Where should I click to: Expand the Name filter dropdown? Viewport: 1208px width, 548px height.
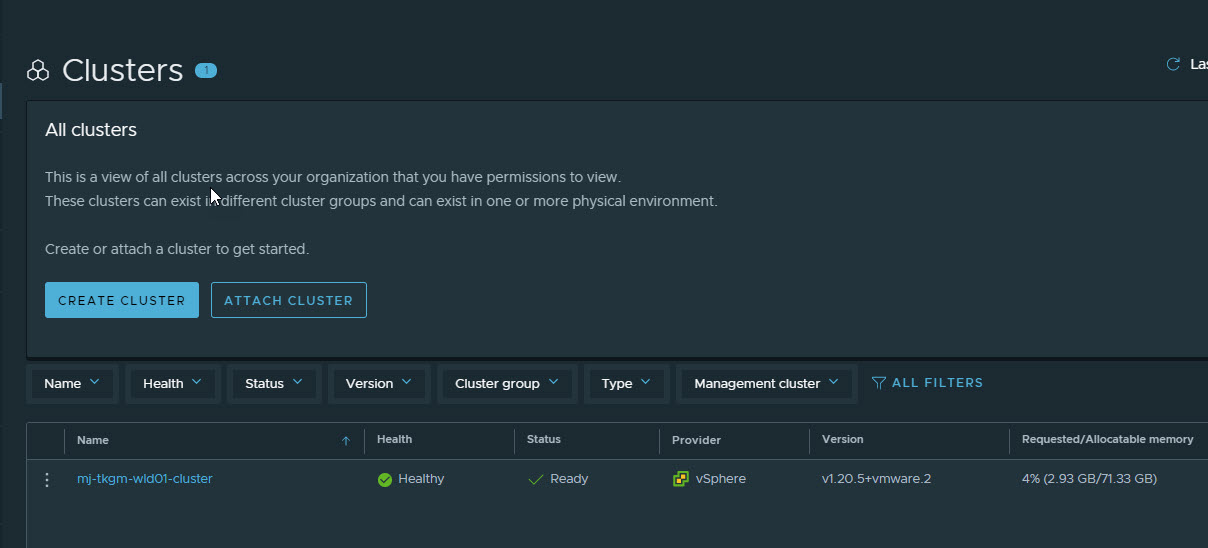(72, 384)
